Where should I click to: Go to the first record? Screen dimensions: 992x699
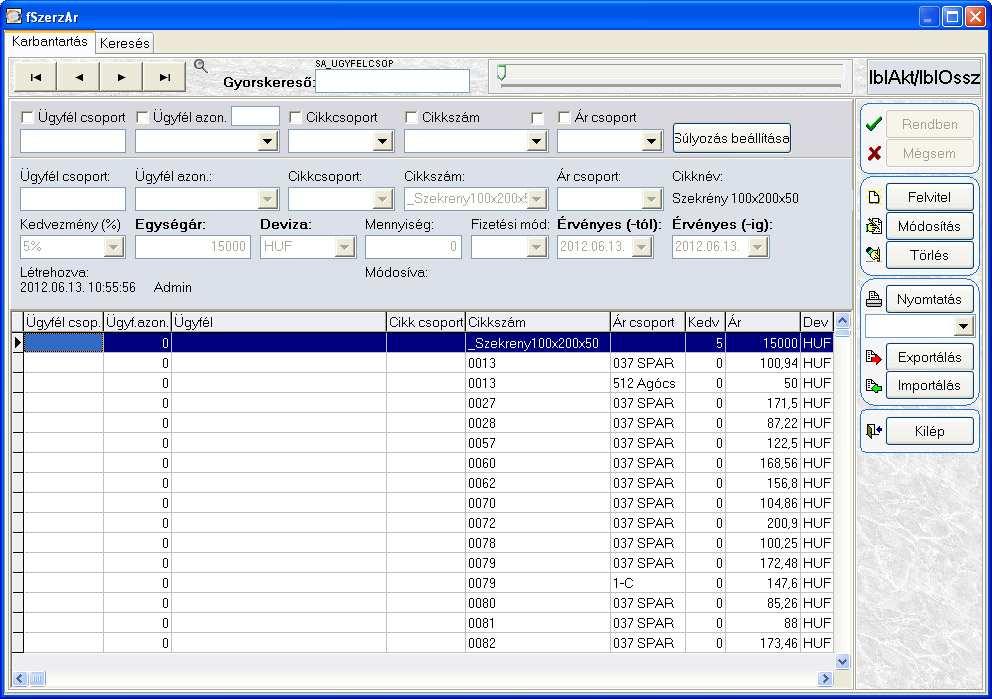(35, 77)
